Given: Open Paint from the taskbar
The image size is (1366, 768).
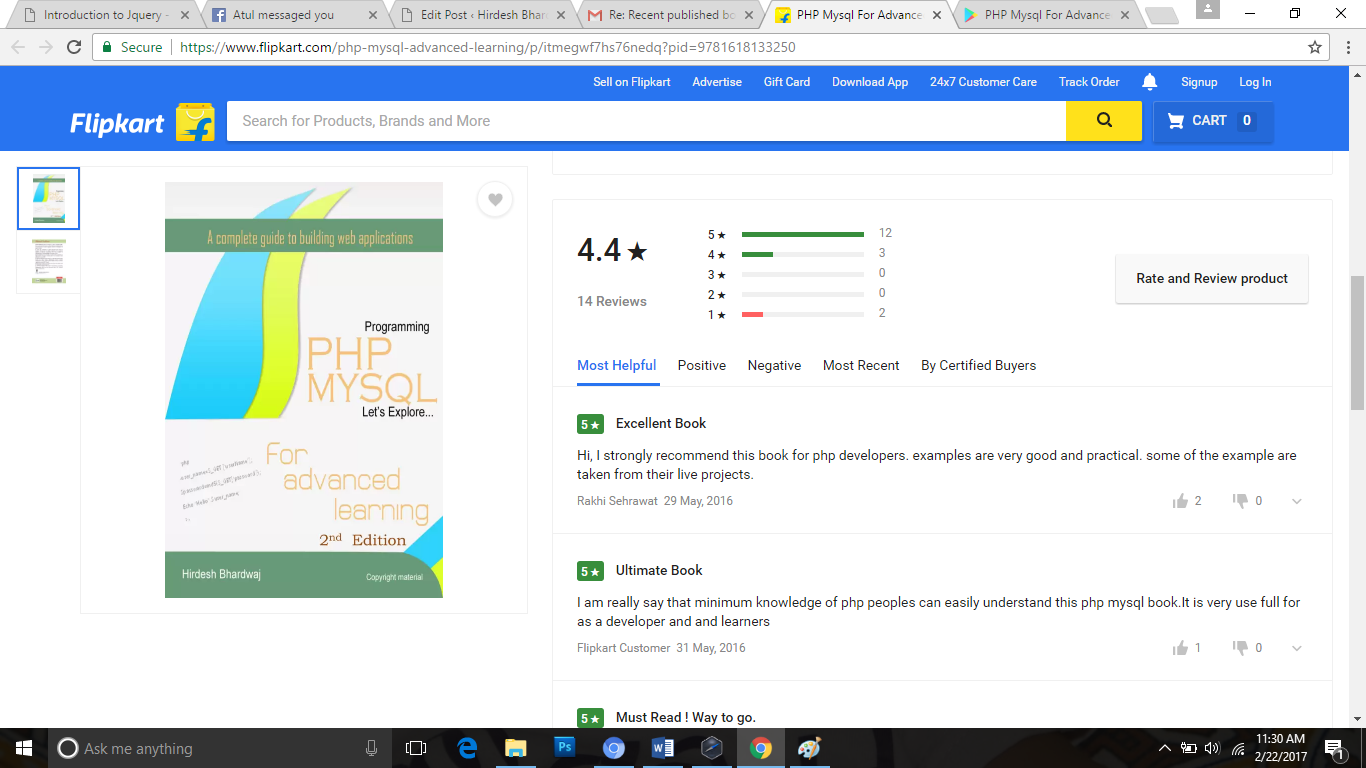Looking at the screenshot, I should click(809, 748).
